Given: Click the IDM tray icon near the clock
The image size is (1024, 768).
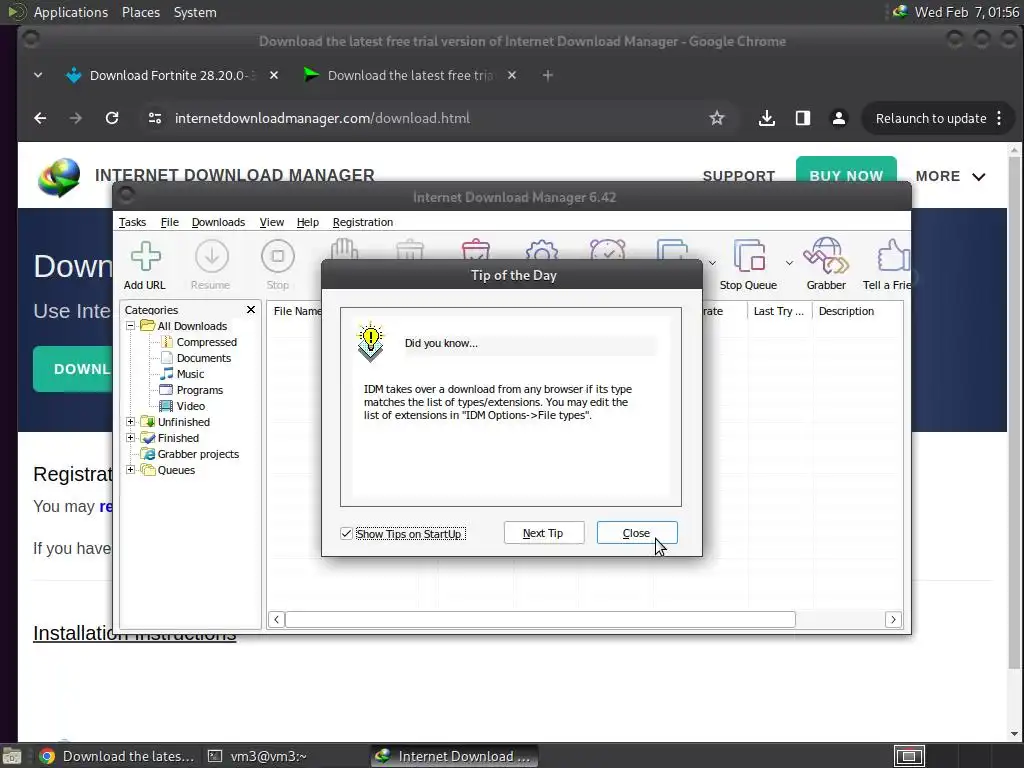Looking at the screenshot, I should click(901, 12).
